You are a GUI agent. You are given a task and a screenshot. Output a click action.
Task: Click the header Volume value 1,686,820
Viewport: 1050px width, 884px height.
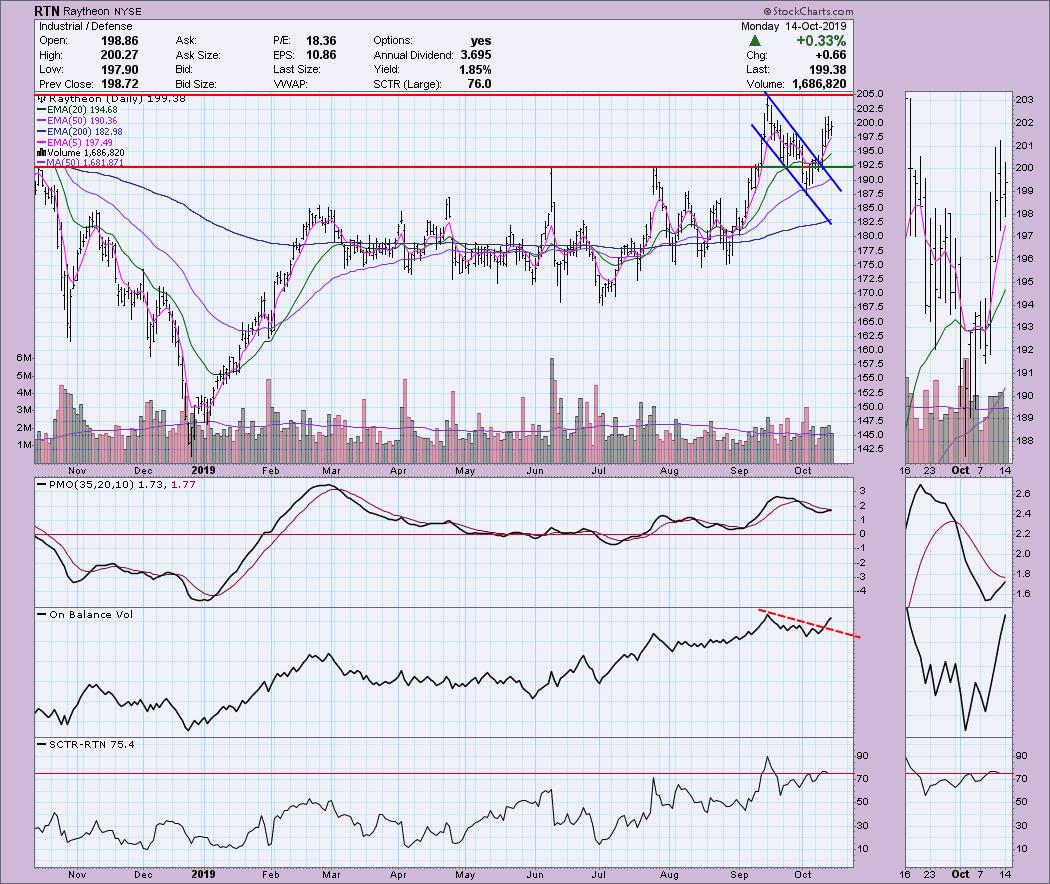[x=819, y=84]
